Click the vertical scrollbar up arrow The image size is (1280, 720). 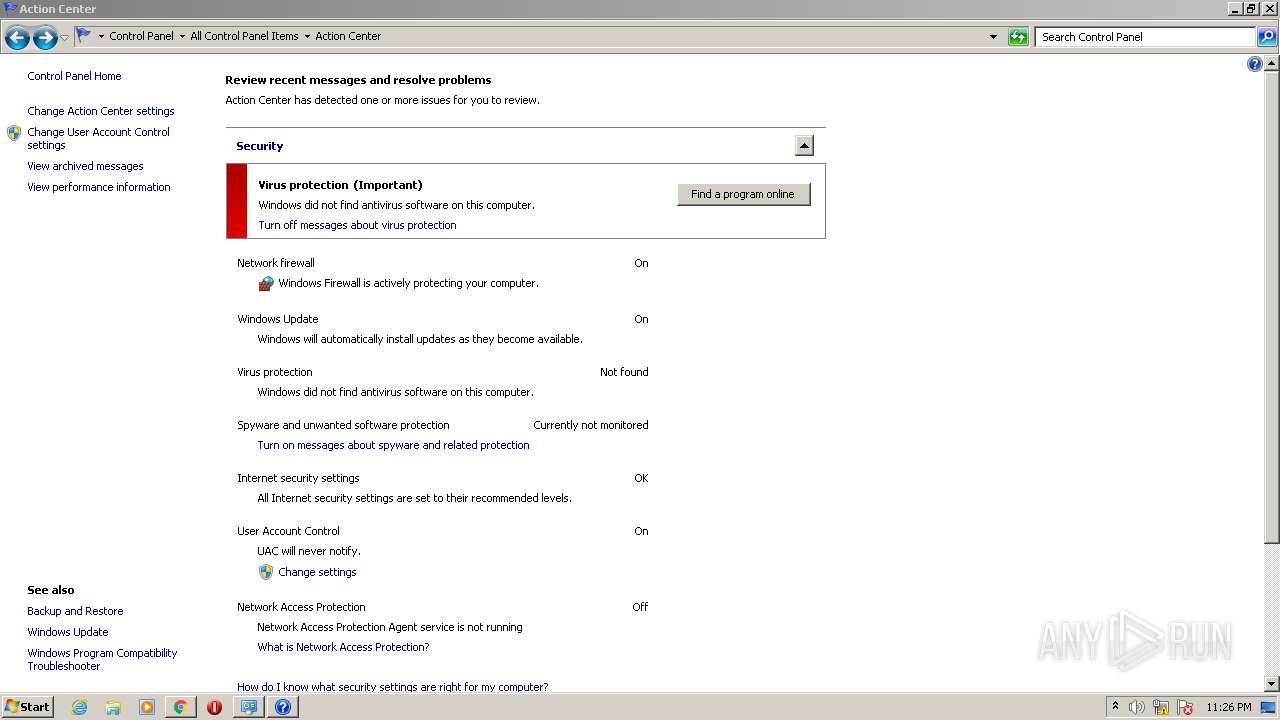click(x=1272, y=63)
